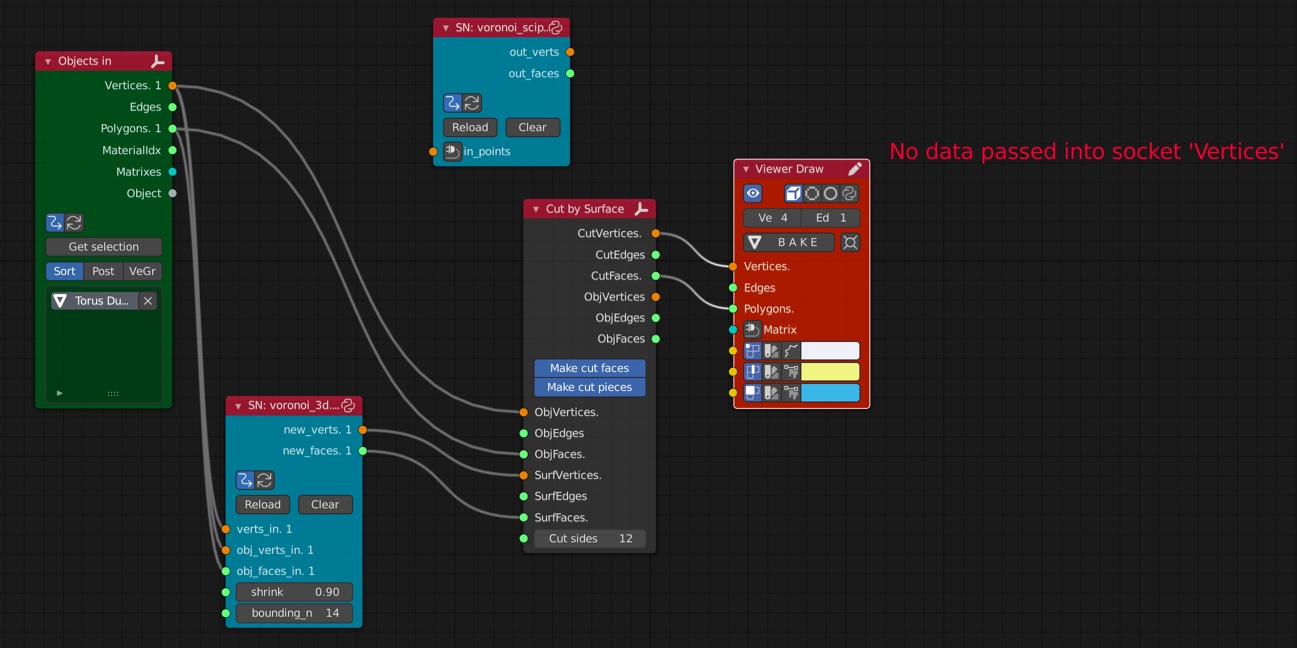Screen dimensions: 1297x648
Task: Collapse the Viewer Draw node
Action: point(746,170)
